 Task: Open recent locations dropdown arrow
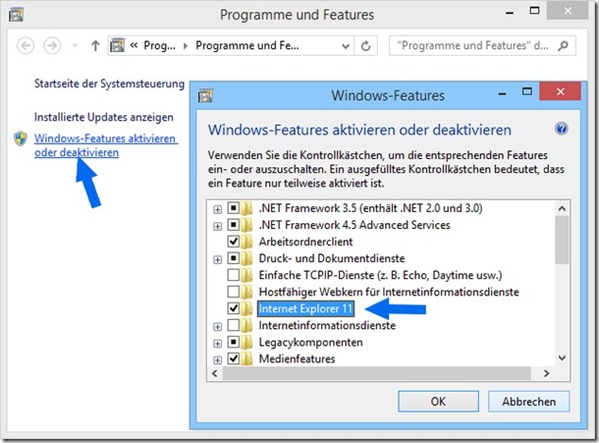(75, 46)
